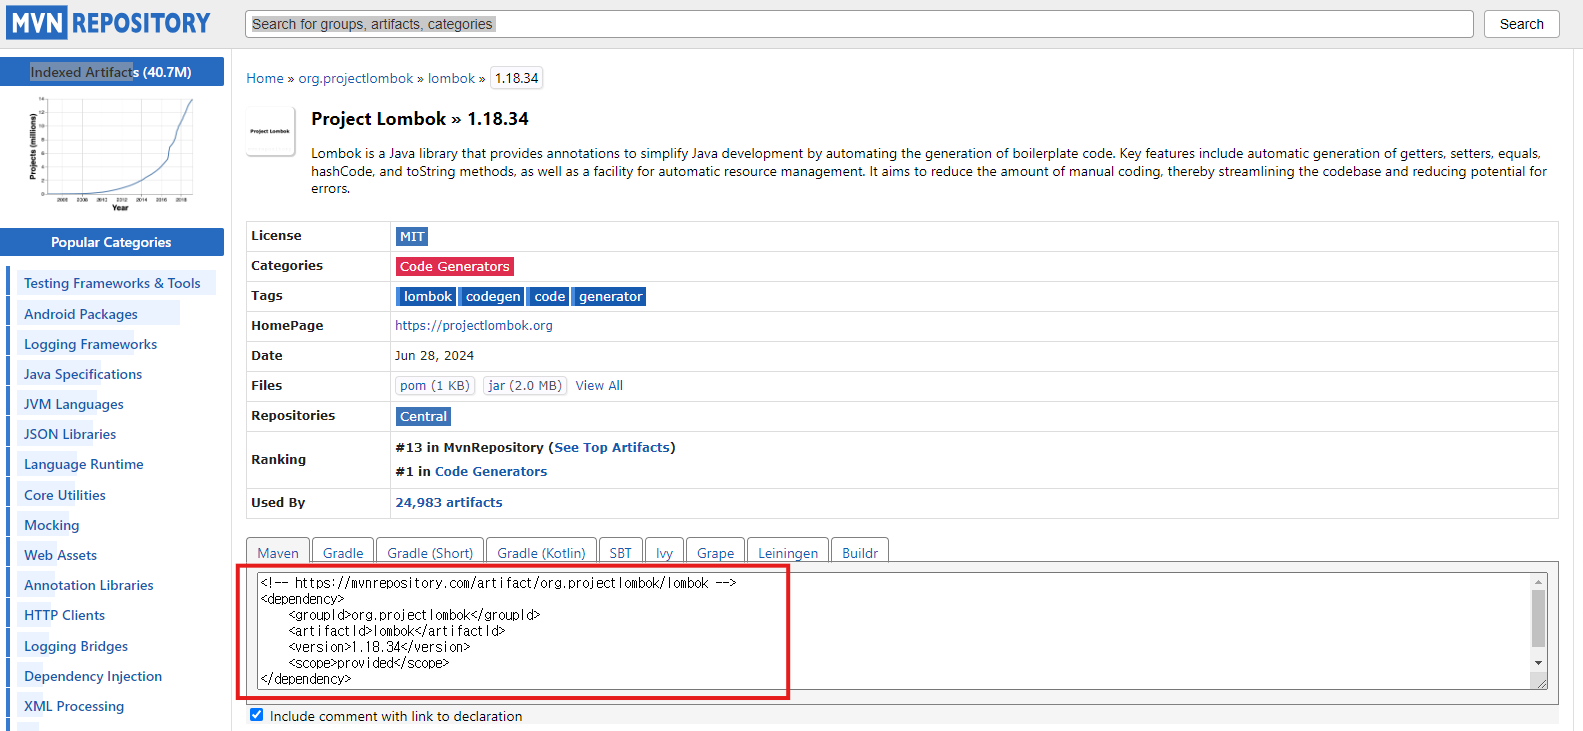
Task: Switch to the Gradle tab
Action: (x=343, y=552)
